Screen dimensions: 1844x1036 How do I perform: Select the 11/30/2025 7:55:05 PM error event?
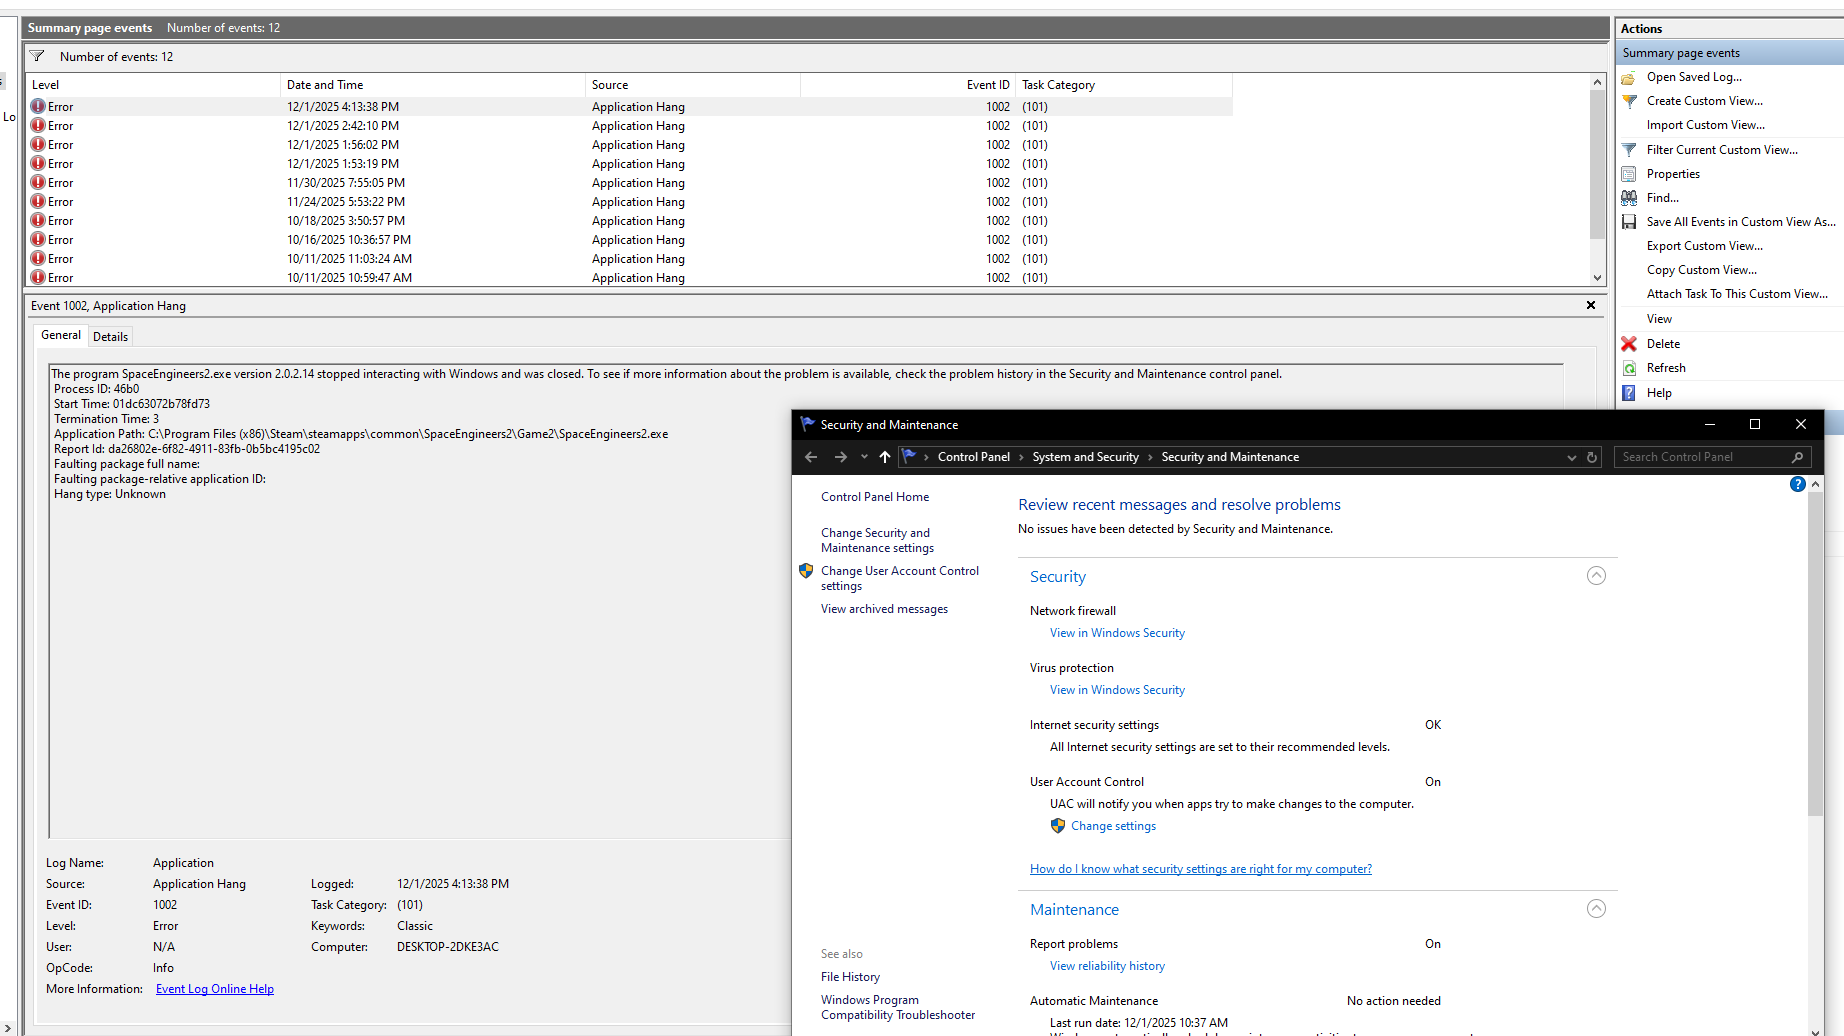[x=346, y=183]
